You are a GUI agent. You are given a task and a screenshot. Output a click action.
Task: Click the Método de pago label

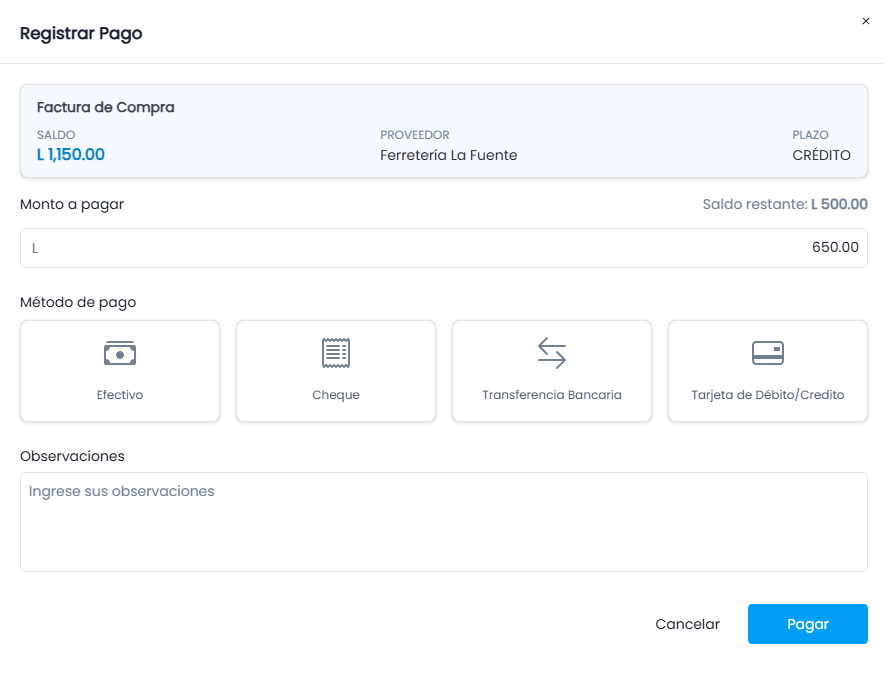78,303
